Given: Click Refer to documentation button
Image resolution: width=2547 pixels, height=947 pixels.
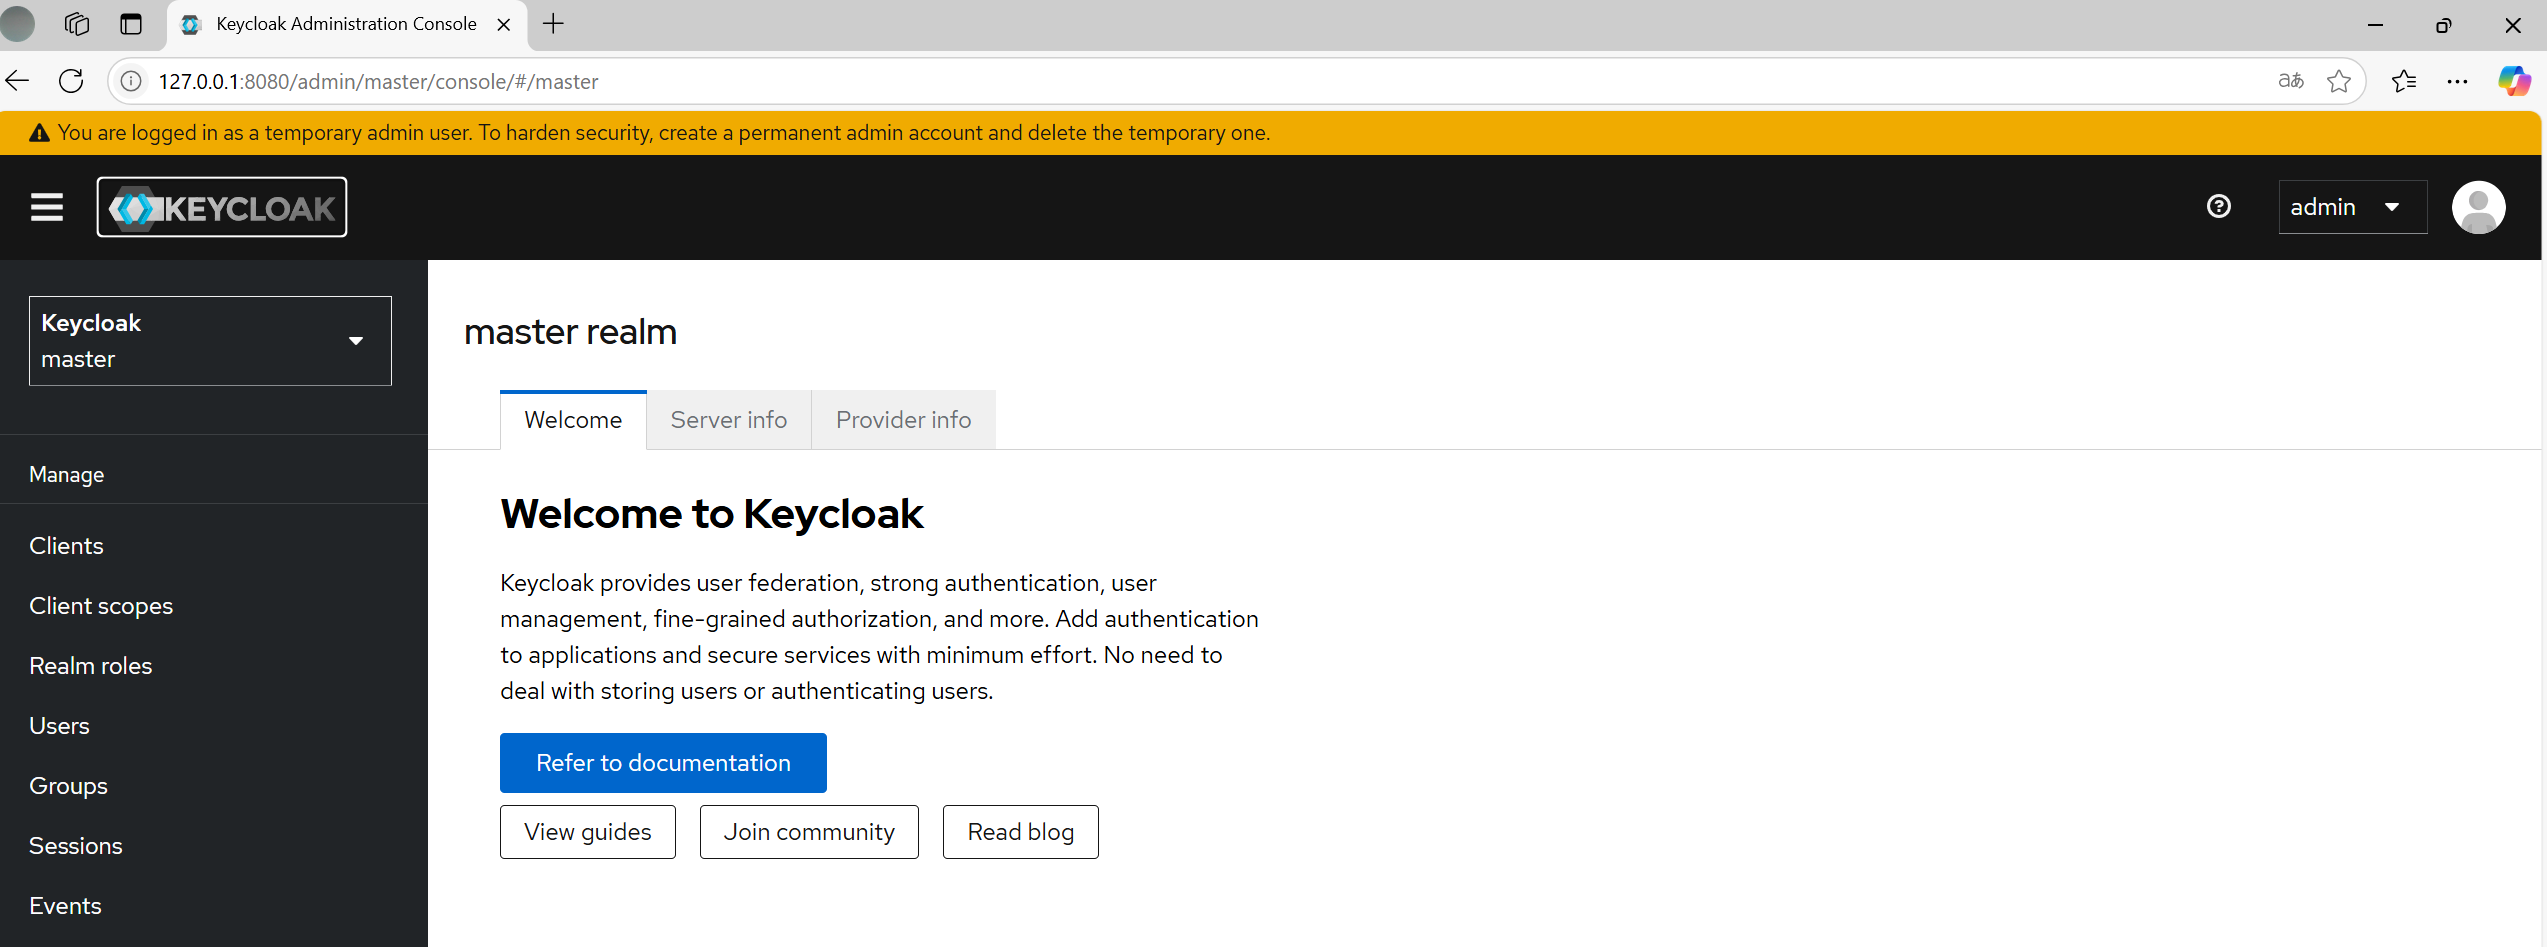Looking at the screenshot, I should coord(663,763).
